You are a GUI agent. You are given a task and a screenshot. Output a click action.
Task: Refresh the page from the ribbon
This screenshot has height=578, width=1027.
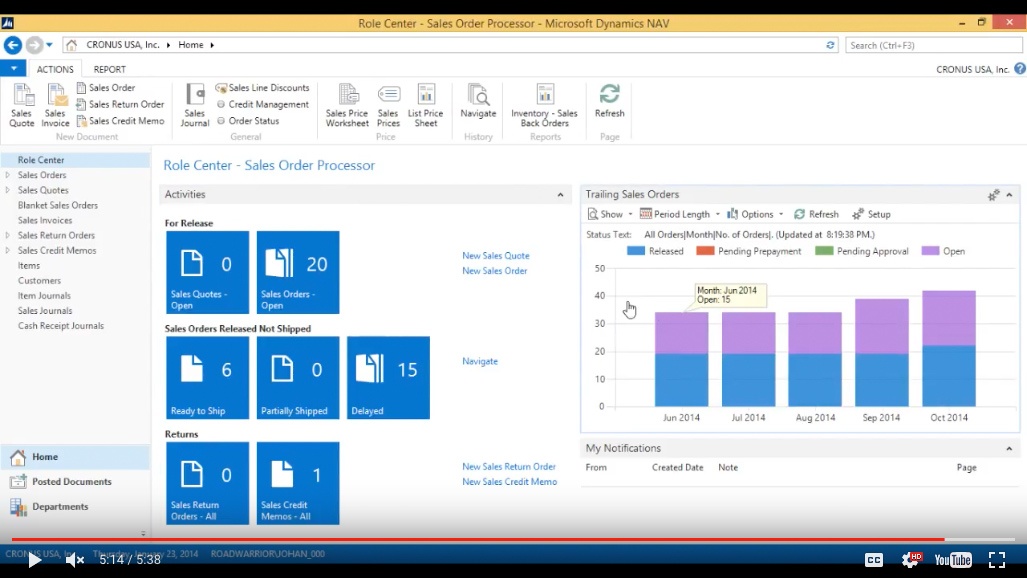click(x=610, y=102)
